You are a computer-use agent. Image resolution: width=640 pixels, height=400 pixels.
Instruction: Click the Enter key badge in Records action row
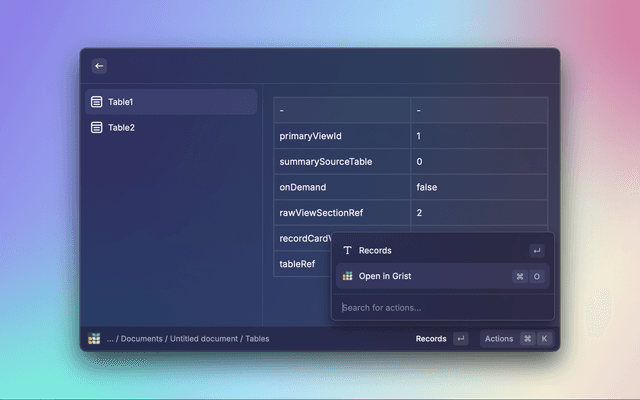tap(537, 251)
